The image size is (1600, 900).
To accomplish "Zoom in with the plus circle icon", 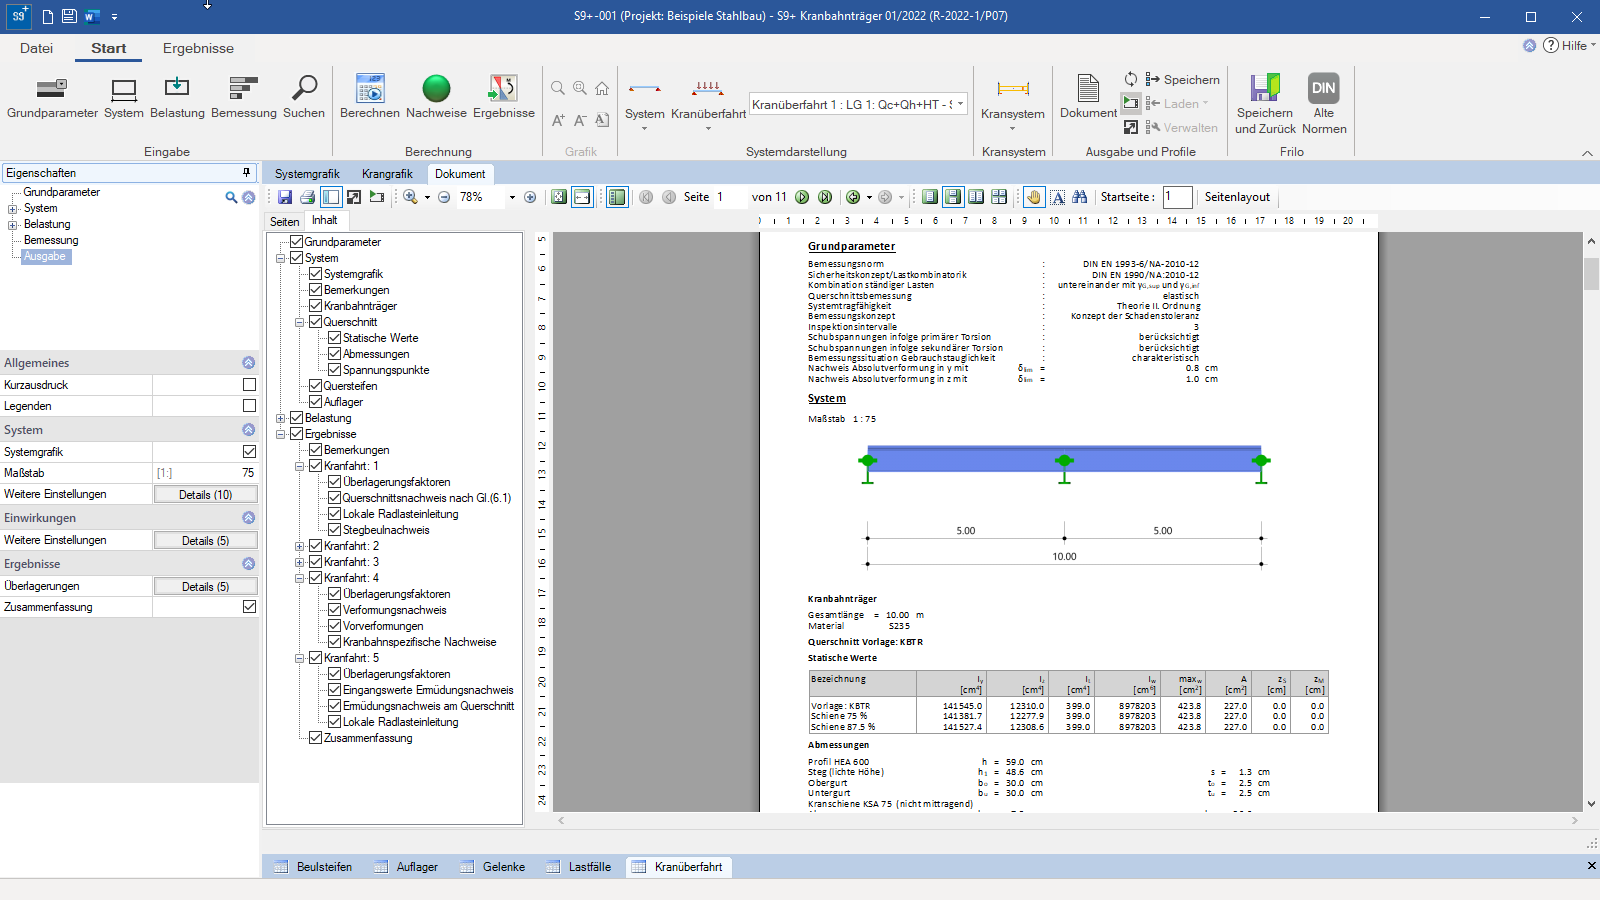I will (530, 197).
